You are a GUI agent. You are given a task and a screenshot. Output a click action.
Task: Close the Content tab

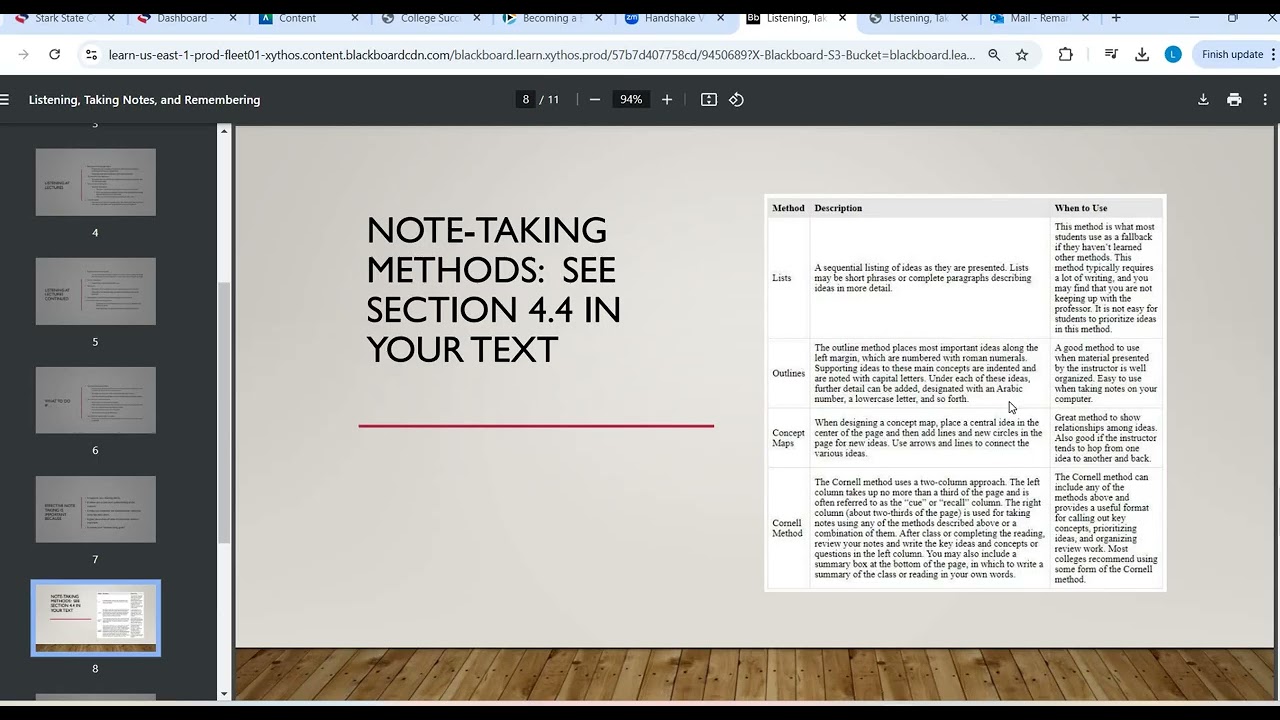click(x=355, y=18)
